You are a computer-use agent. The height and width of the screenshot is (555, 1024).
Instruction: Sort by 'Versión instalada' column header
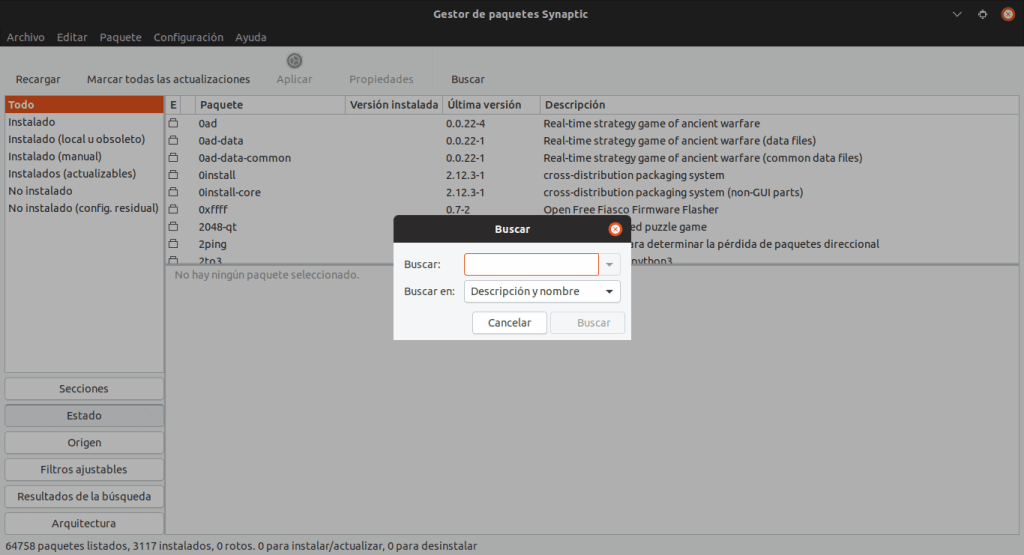tap(394, 104)
